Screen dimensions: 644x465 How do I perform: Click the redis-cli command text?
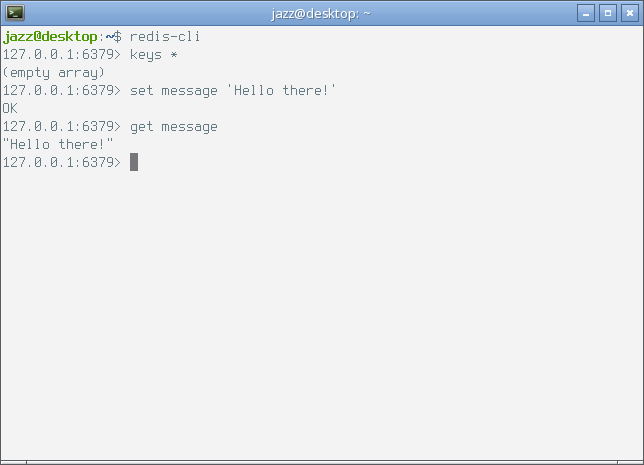pyautogui.click(x=165, y=37)
